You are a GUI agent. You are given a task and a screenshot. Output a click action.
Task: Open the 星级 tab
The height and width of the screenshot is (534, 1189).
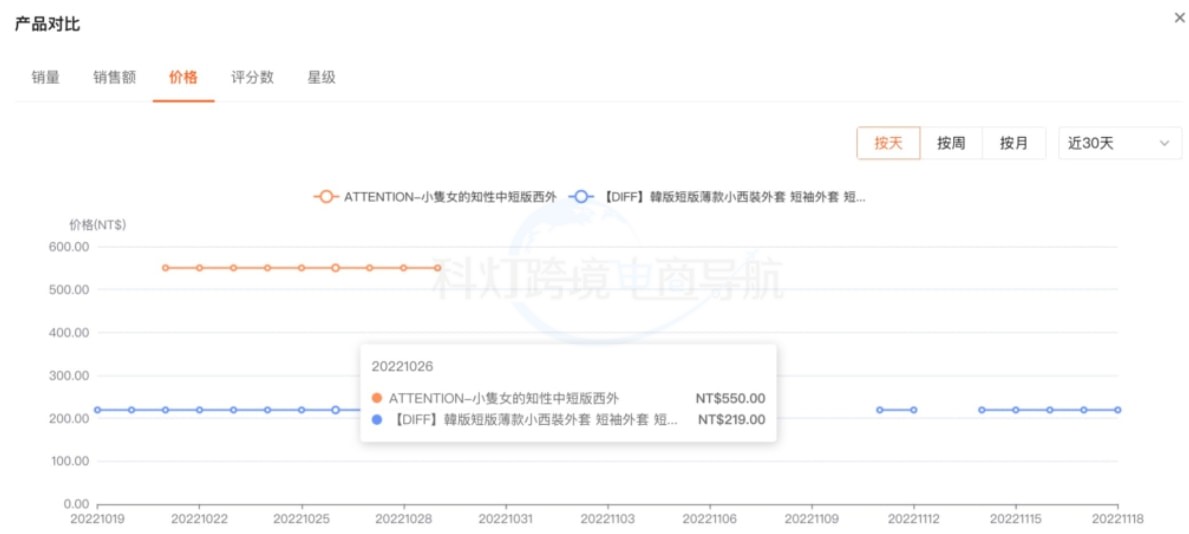322,77
